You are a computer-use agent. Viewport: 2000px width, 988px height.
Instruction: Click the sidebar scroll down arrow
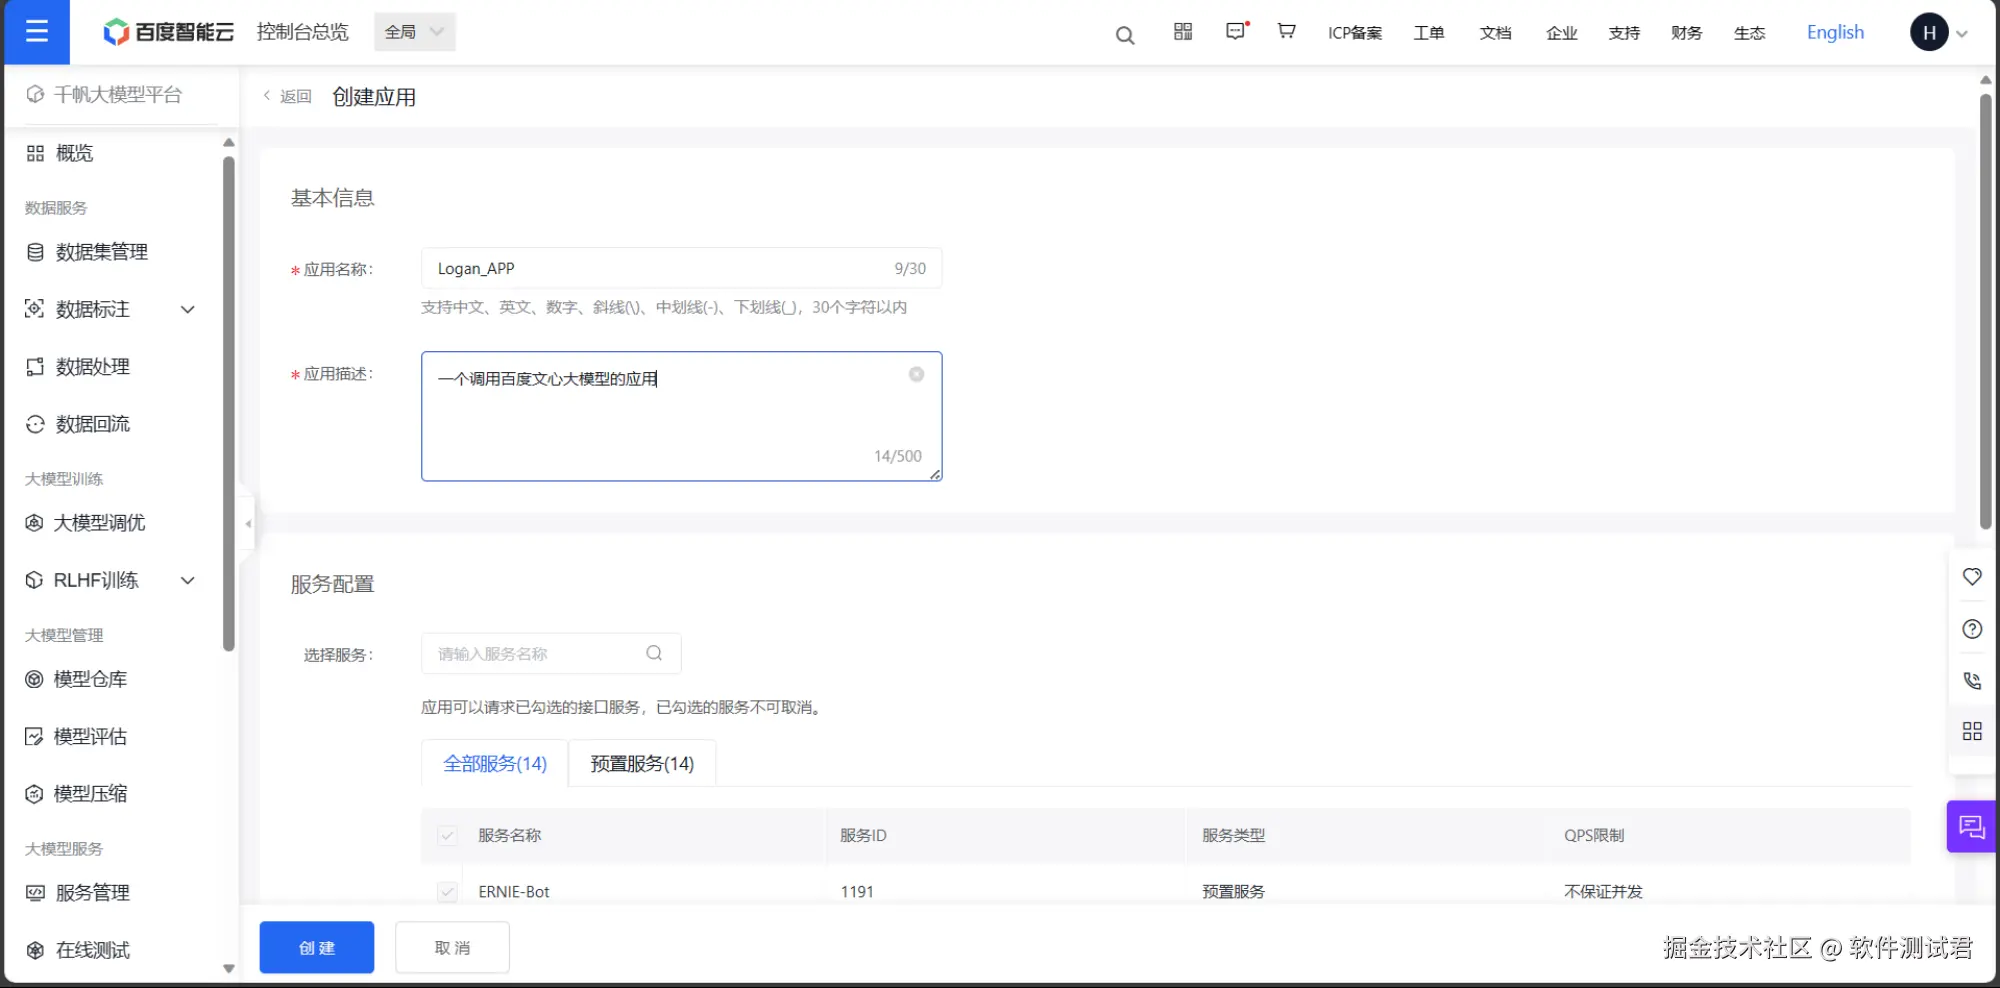click(x=229, y=968)
